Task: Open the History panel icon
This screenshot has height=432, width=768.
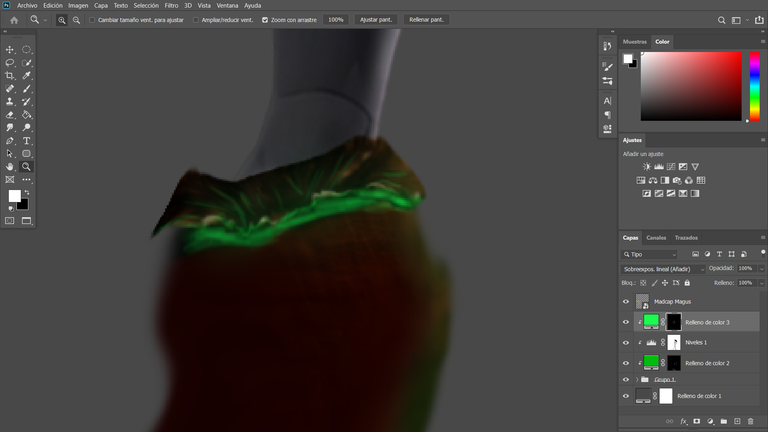Action: (x=607, y=46)
